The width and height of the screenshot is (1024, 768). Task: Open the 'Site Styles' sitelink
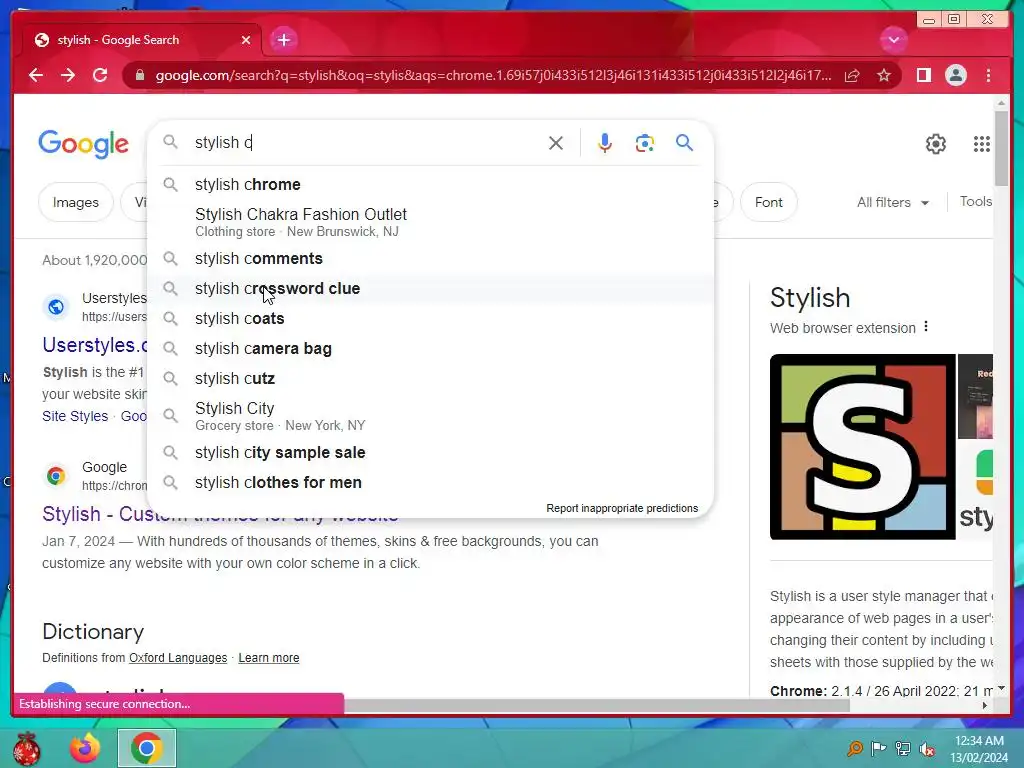[x=75, y=416]
